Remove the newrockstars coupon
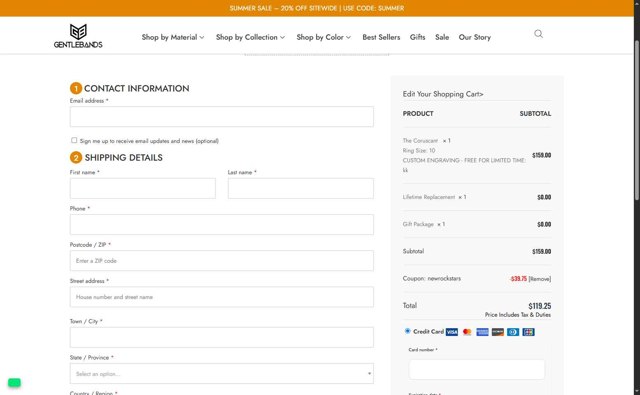The image size is (640, 395). click(540, 279)
